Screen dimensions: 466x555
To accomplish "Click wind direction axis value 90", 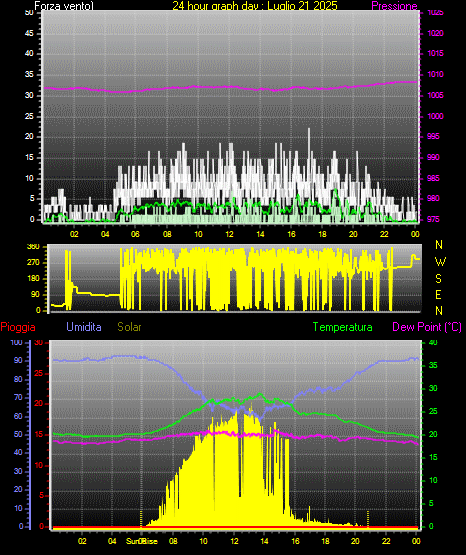I will (35, 294).
